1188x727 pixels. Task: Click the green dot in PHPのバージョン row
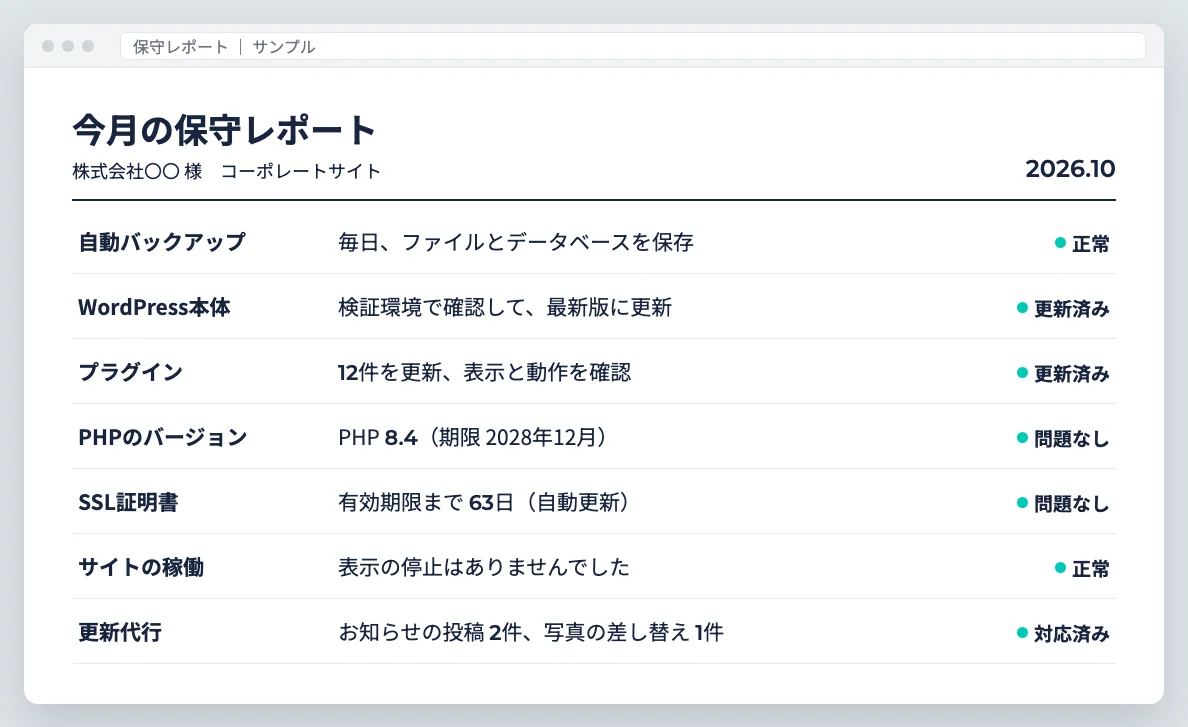[x=1022, y=438]
